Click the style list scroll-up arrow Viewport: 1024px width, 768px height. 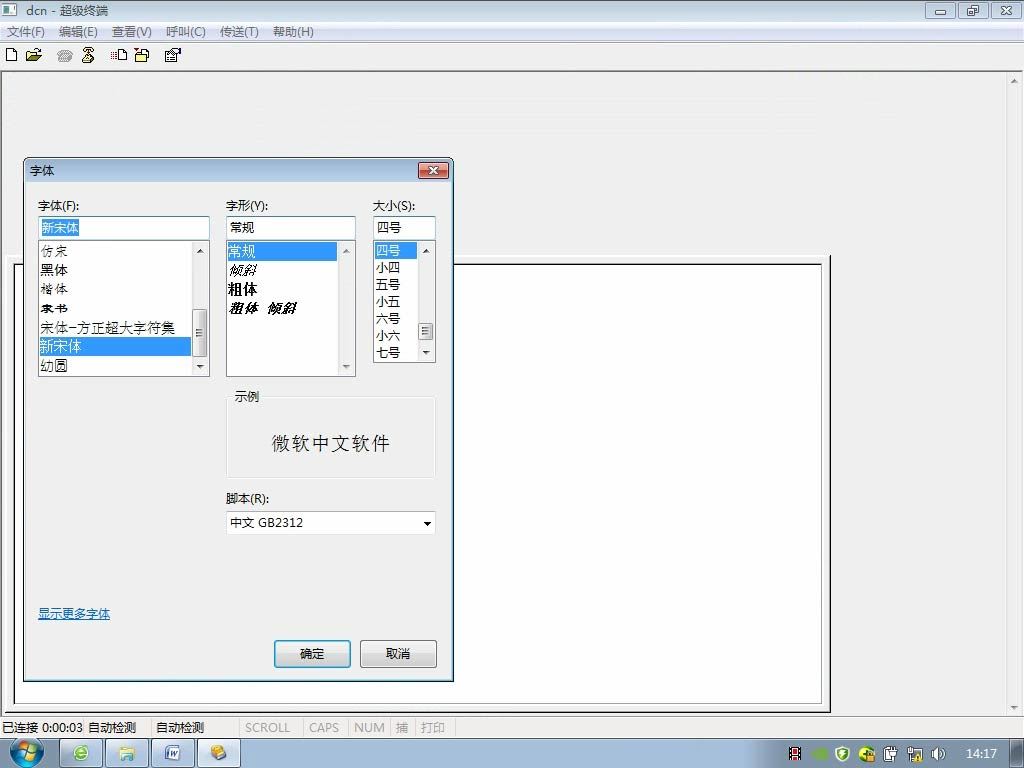click(x=346, y=251)
